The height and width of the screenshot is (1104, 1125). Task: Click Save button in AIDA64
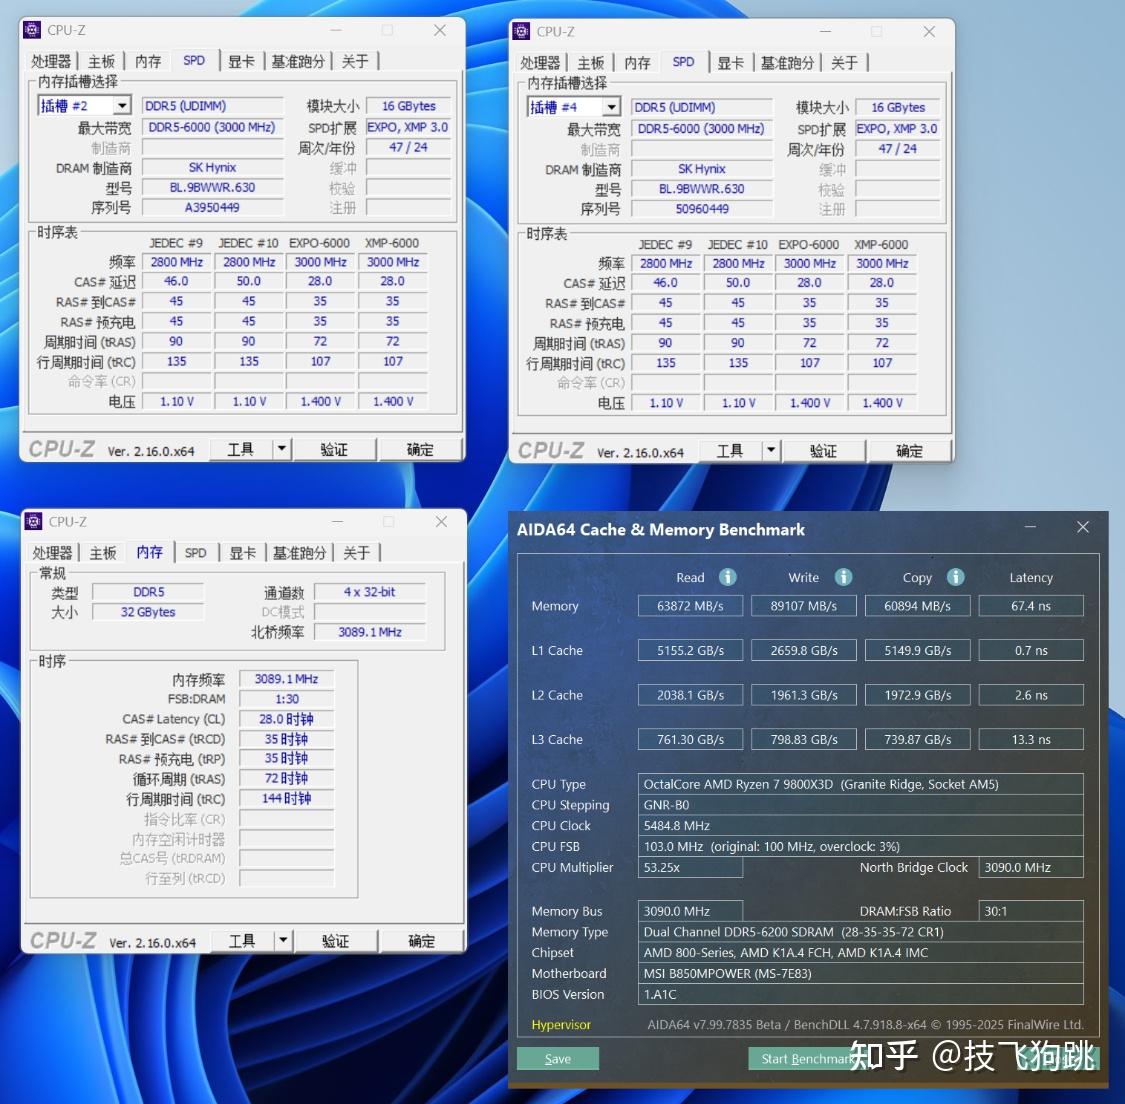(x=557, y=1058)
